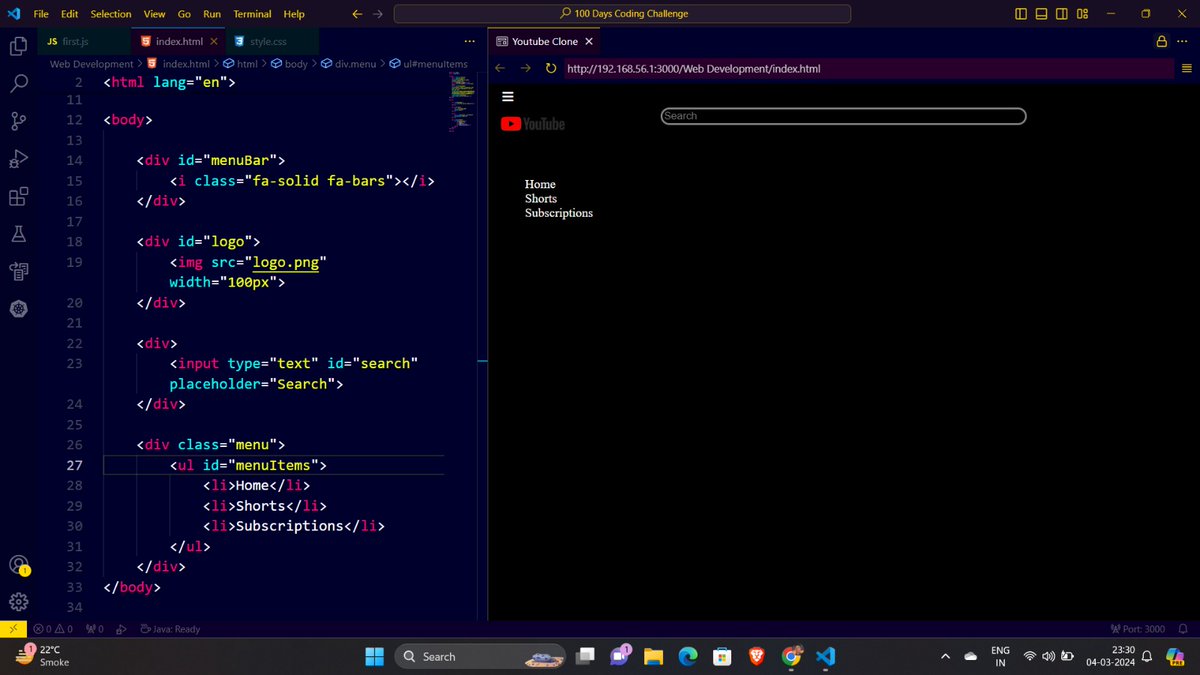
Task: Click the remote window indicator in status bar
Action: pos(12,629)
